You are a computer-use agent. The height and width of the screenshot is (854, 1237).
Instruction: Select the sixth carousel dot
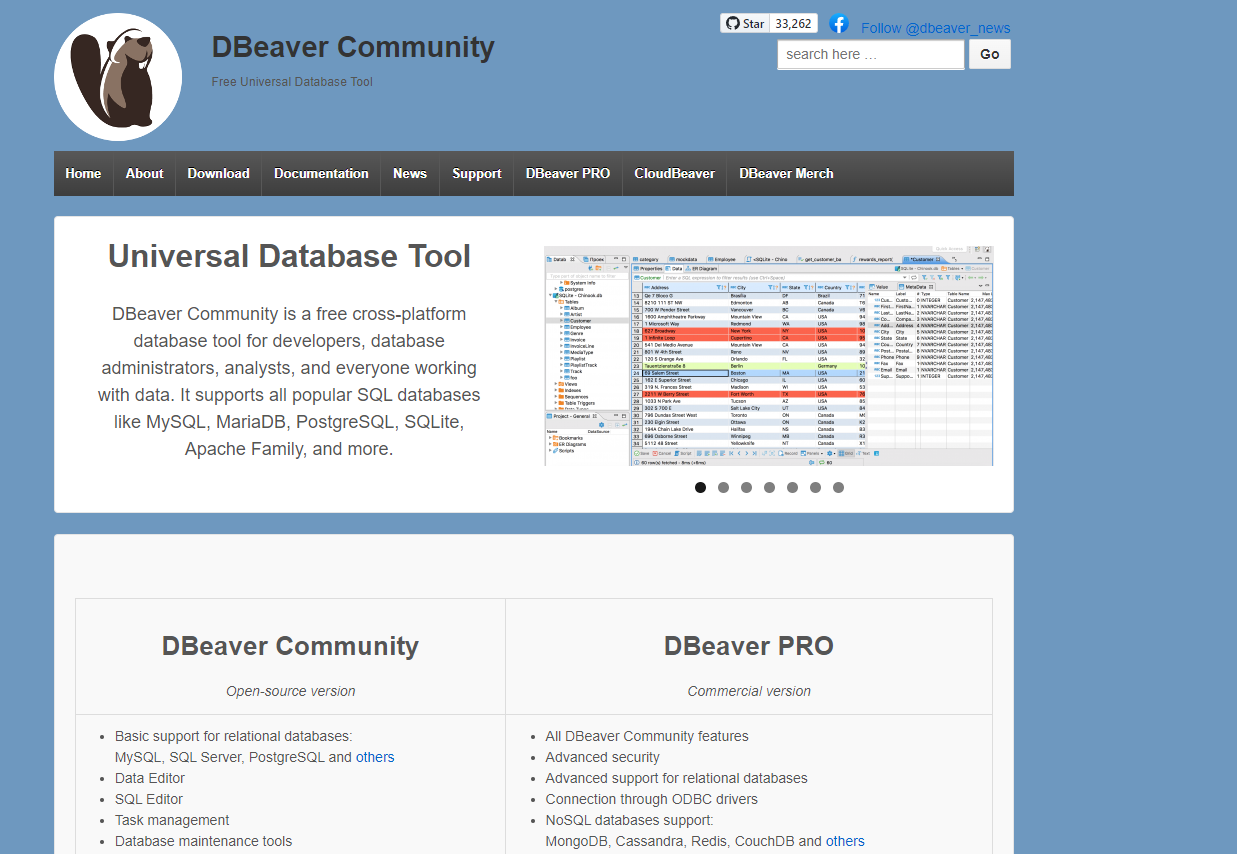point(815,488)
